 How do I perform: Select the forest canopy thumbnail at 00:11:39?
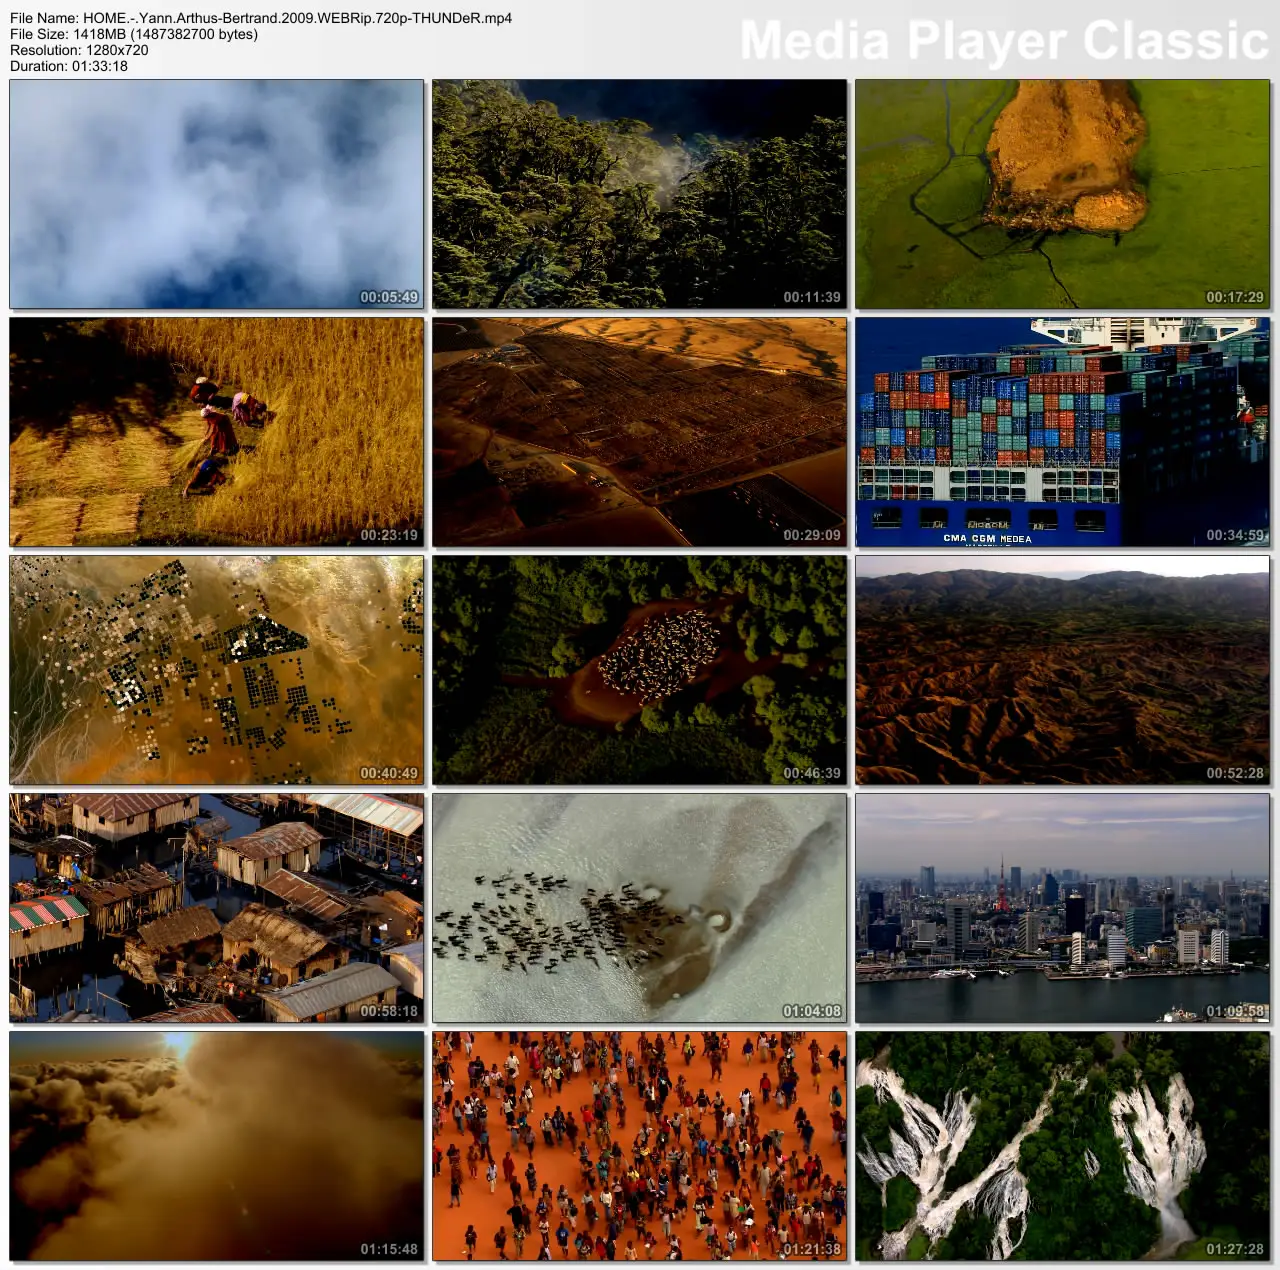tap(640, 194)
